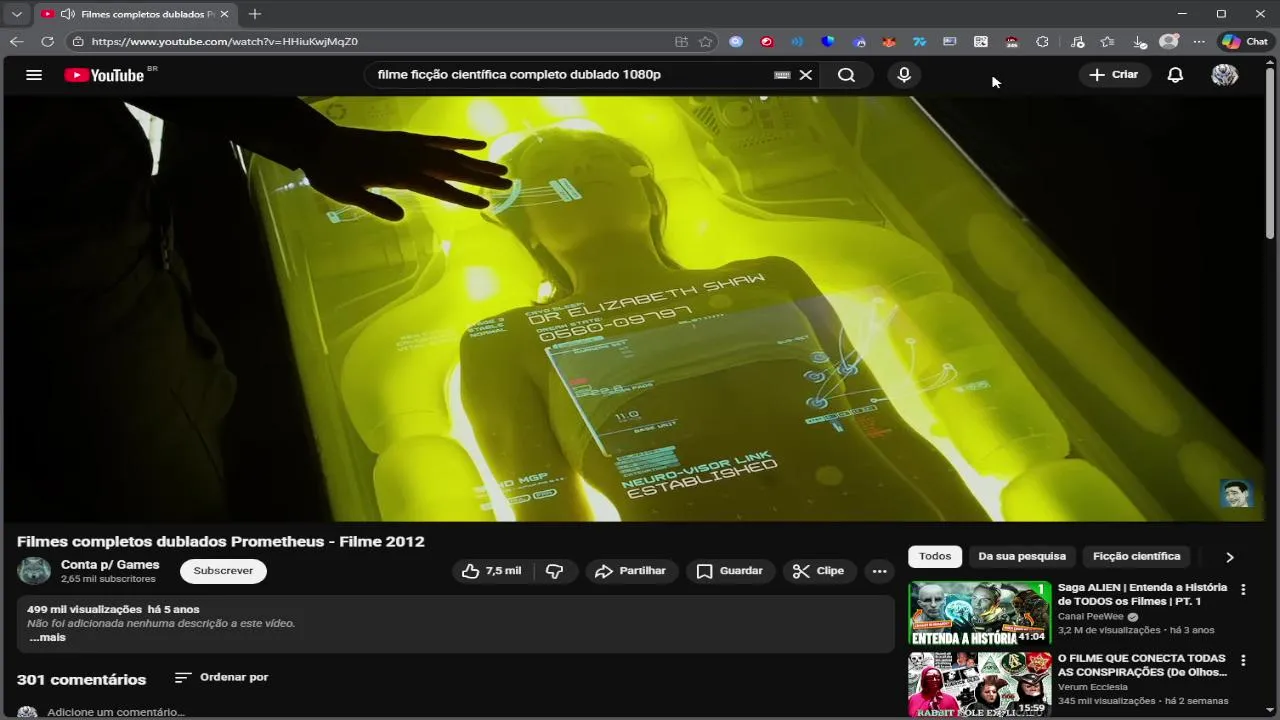
Task: Open the YouTube guide hamburger menu
Action: (34, 75)
